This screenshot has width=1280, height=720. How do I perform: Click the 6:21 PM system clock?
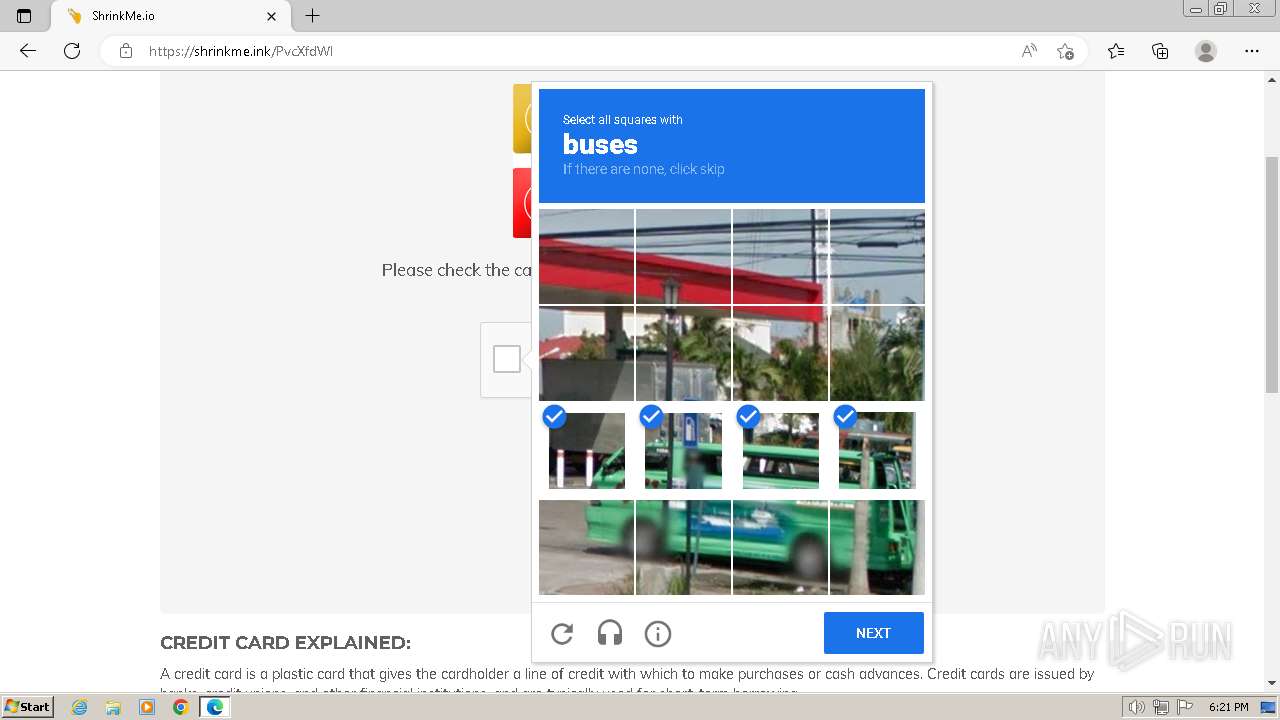pyautogui.click(x=1228, y=707)
